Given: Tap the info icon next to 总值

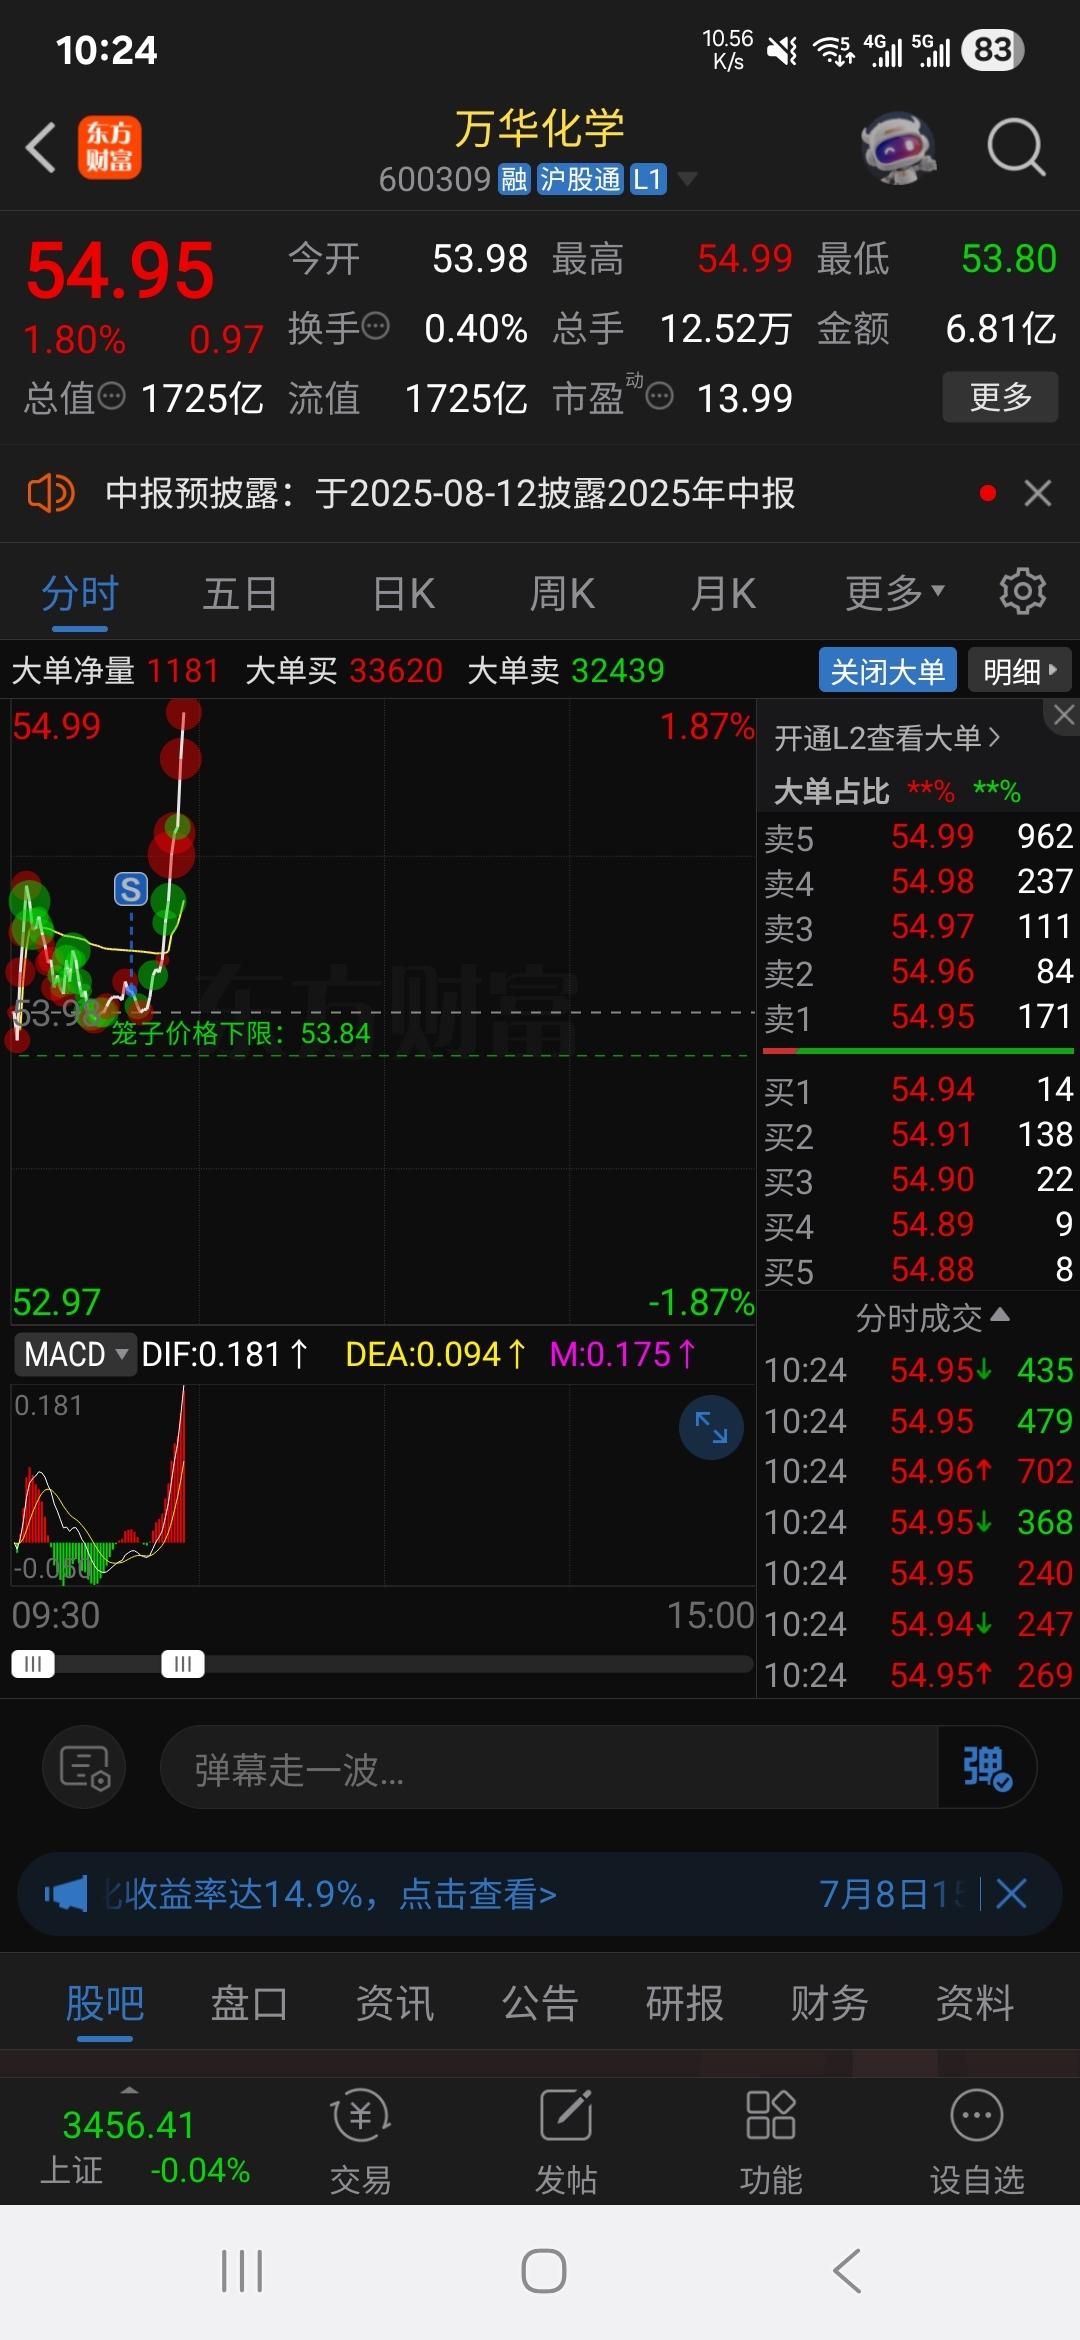Looking at the screenshot, I should [x=112, y=396].
